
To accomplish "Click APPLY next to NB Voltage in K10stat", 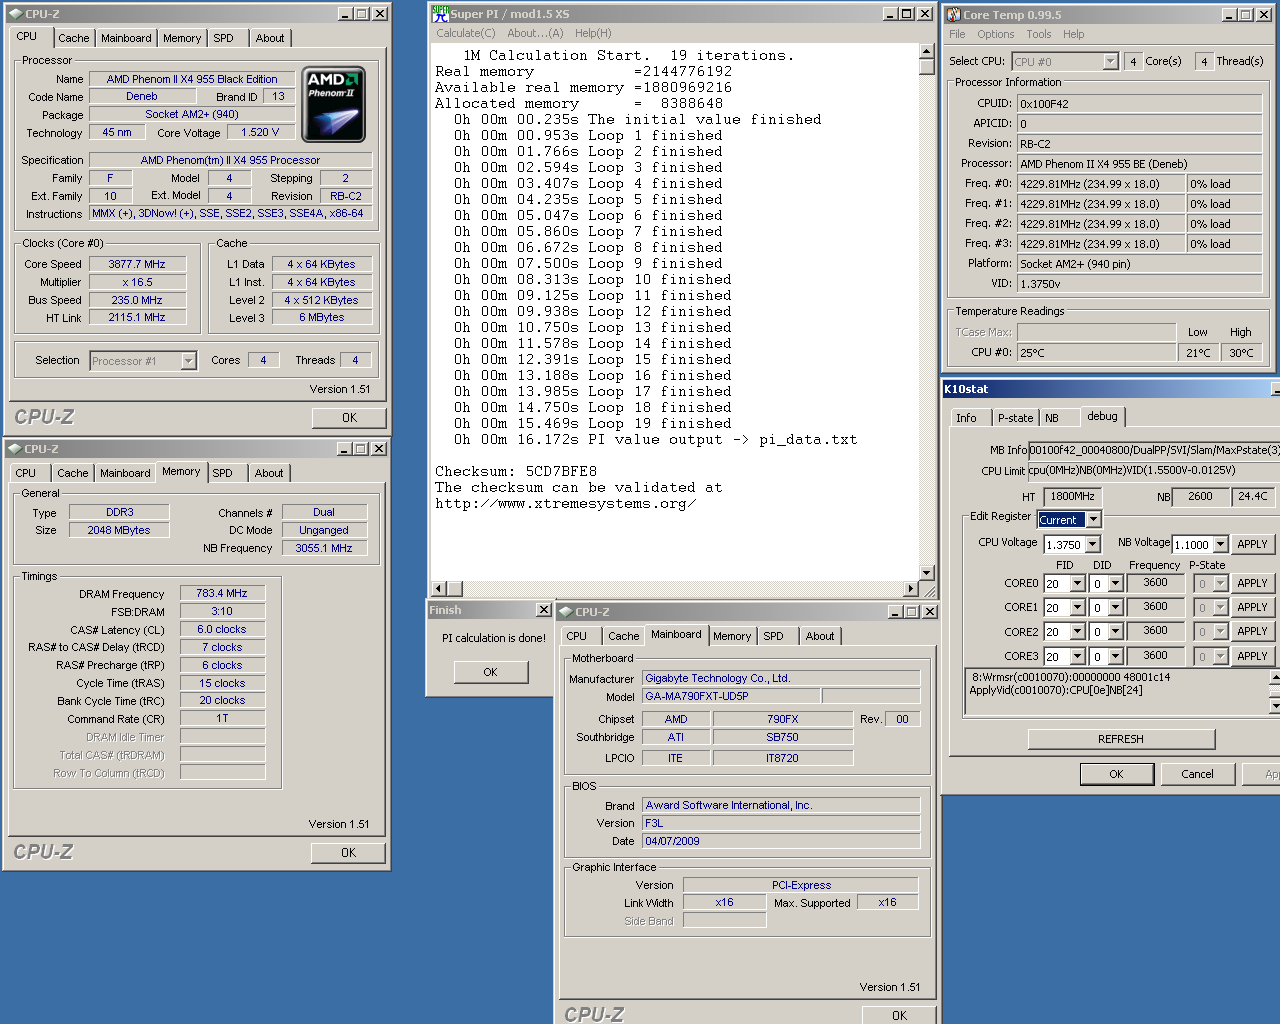I will click(1252, 544).
